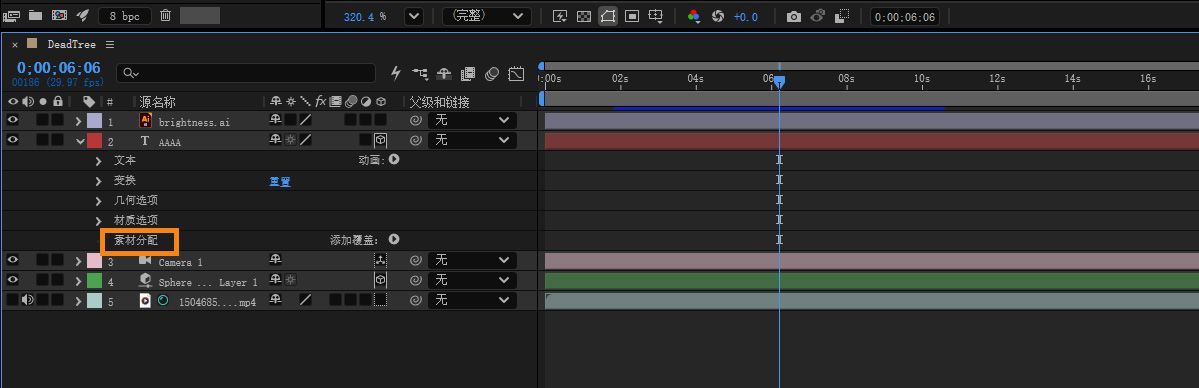Expand the 材质选项 property group
The image size is (1199, 388).
click(x=99, y=220)
